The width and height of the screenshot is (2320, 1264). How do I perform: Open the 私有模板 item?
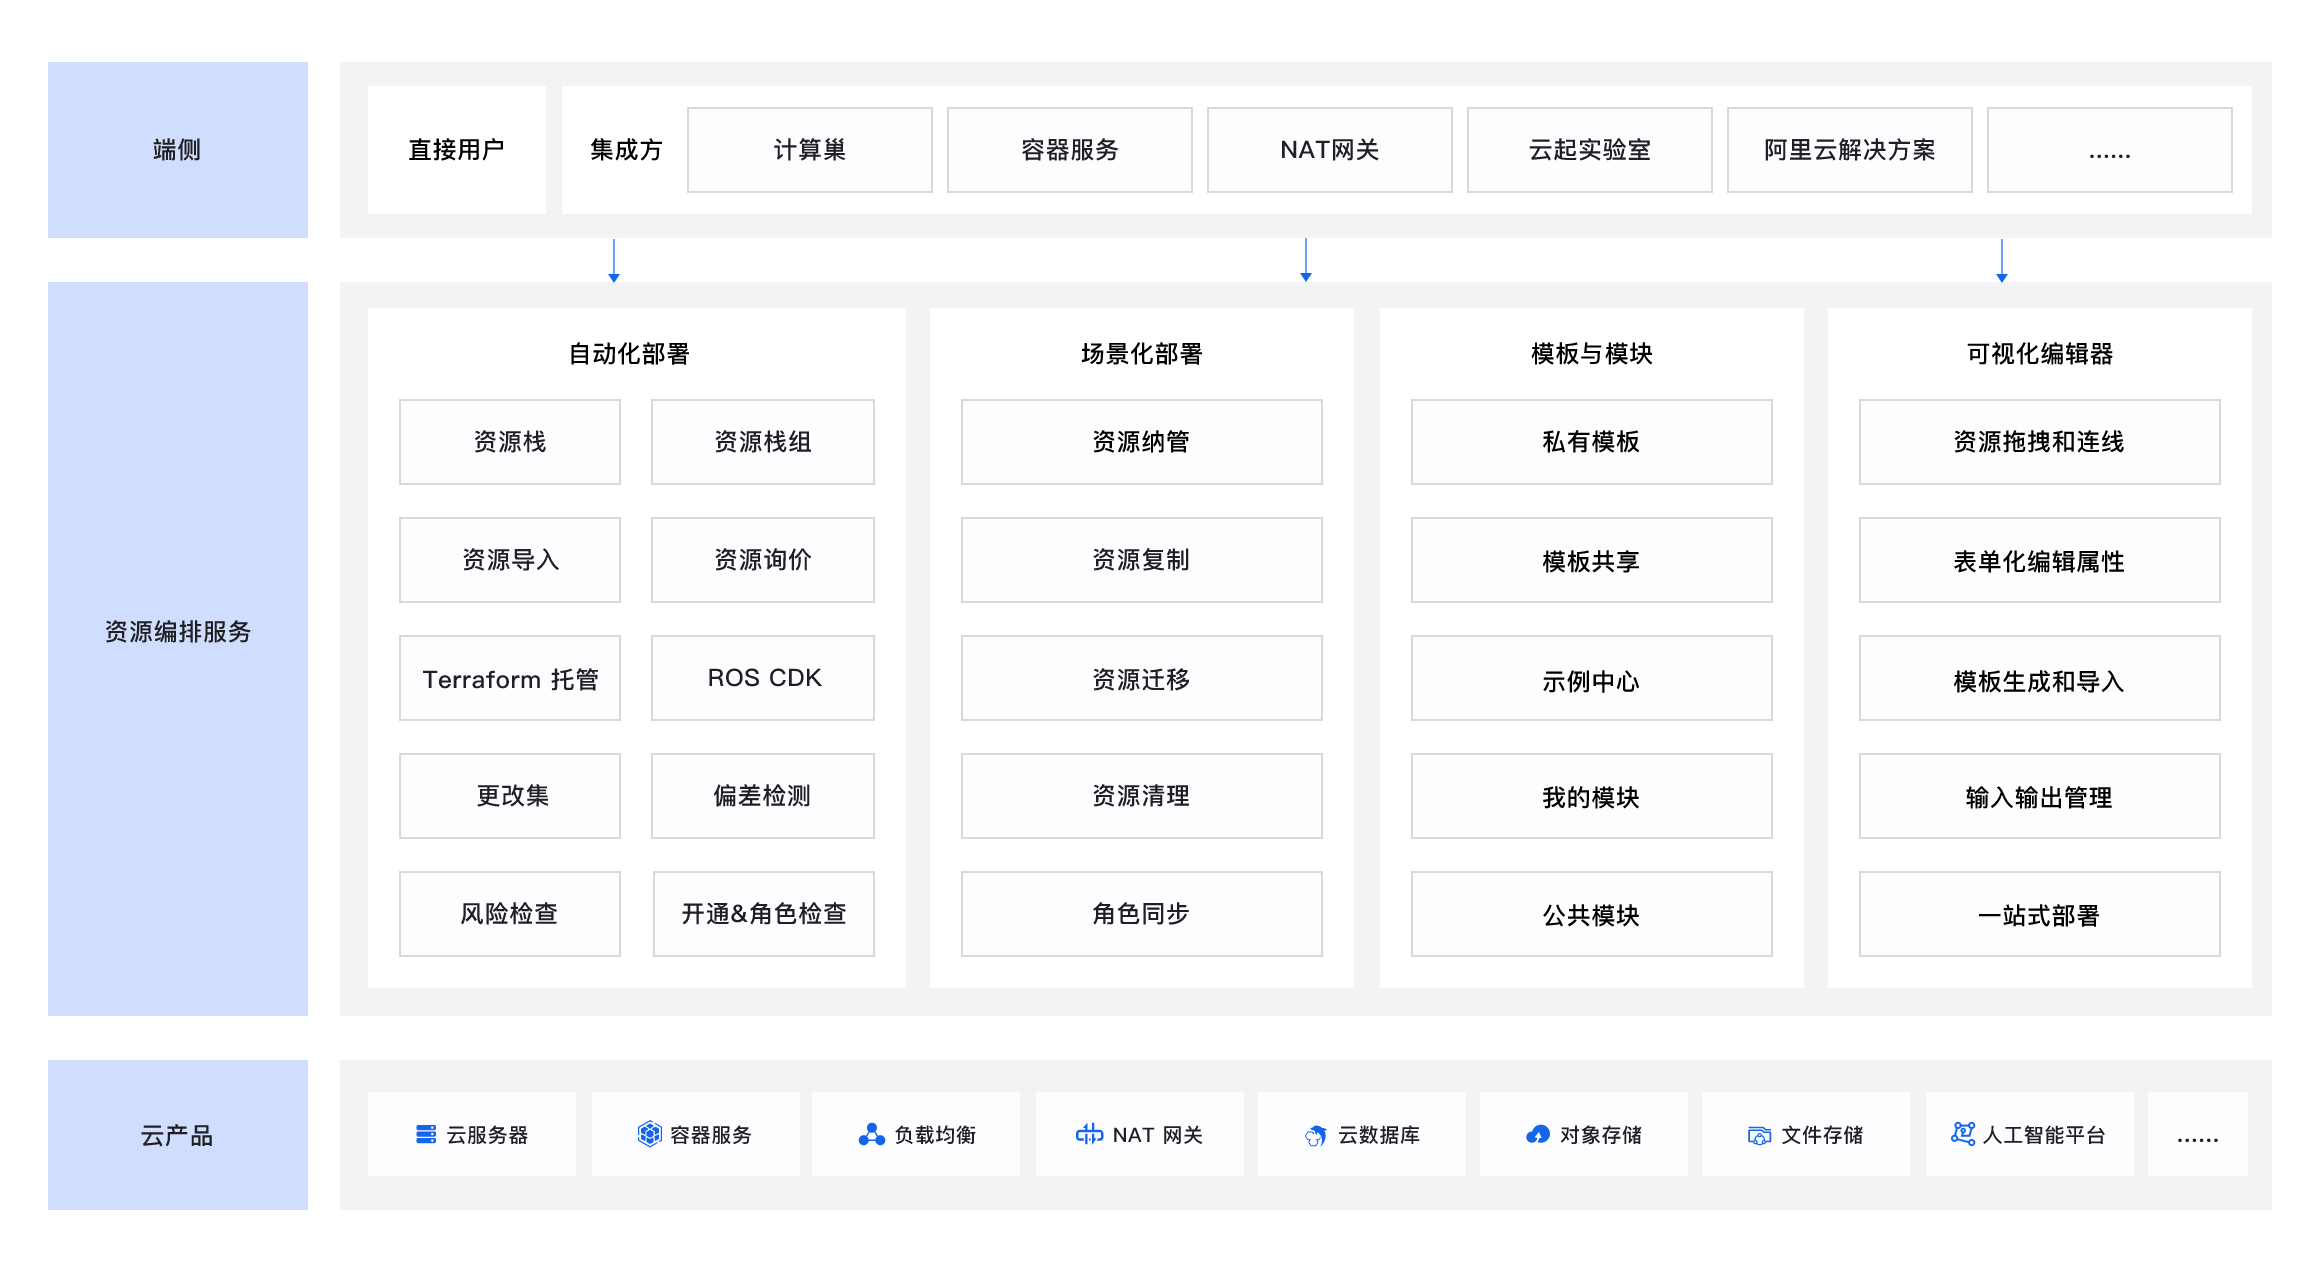[1590, 441]
